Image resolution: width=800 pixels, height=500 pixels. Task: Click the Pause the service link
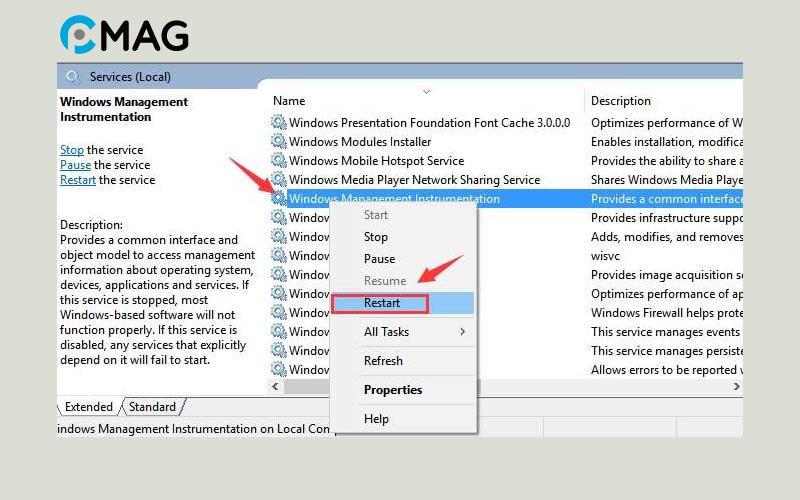(x=76, y=165)
